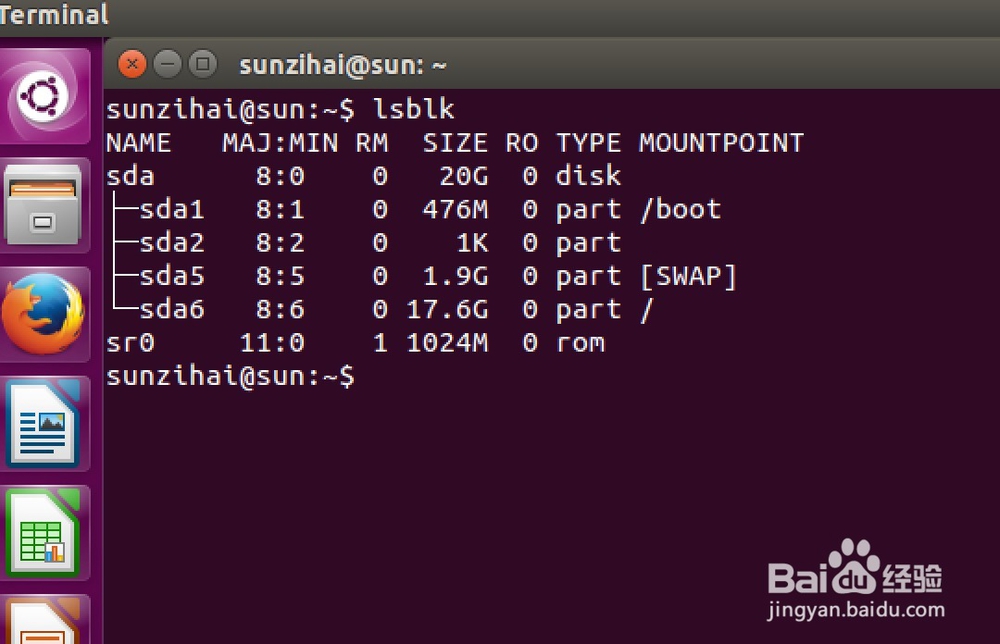
Task: Click the sda6 partition name
Action: tap(172, 309)
